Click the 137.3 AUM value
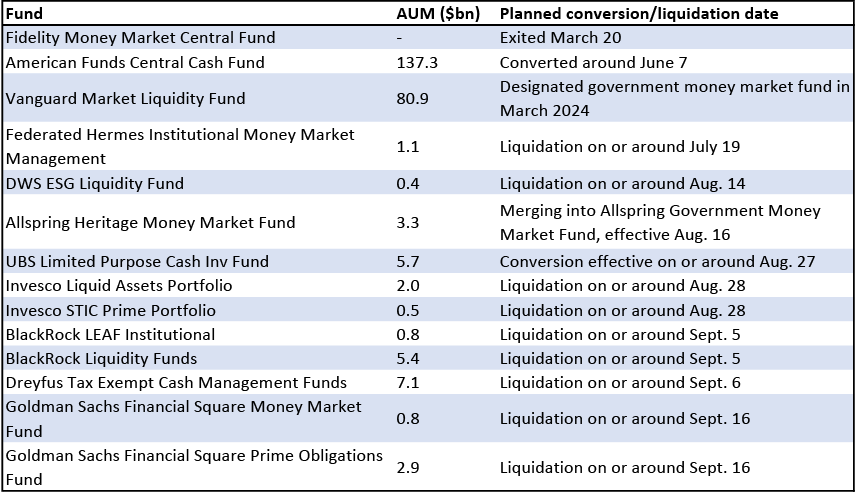Screen dimensions: 856x493 click(416, 62)
